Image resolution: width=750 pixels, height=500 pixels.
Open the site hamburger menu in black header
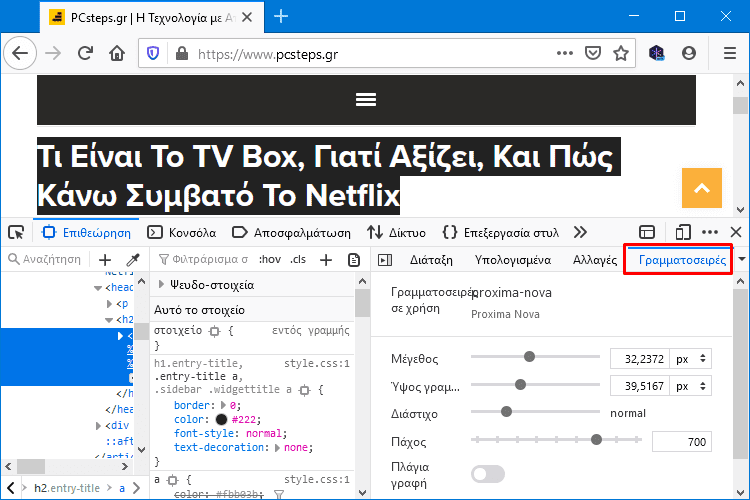point(366,100)
